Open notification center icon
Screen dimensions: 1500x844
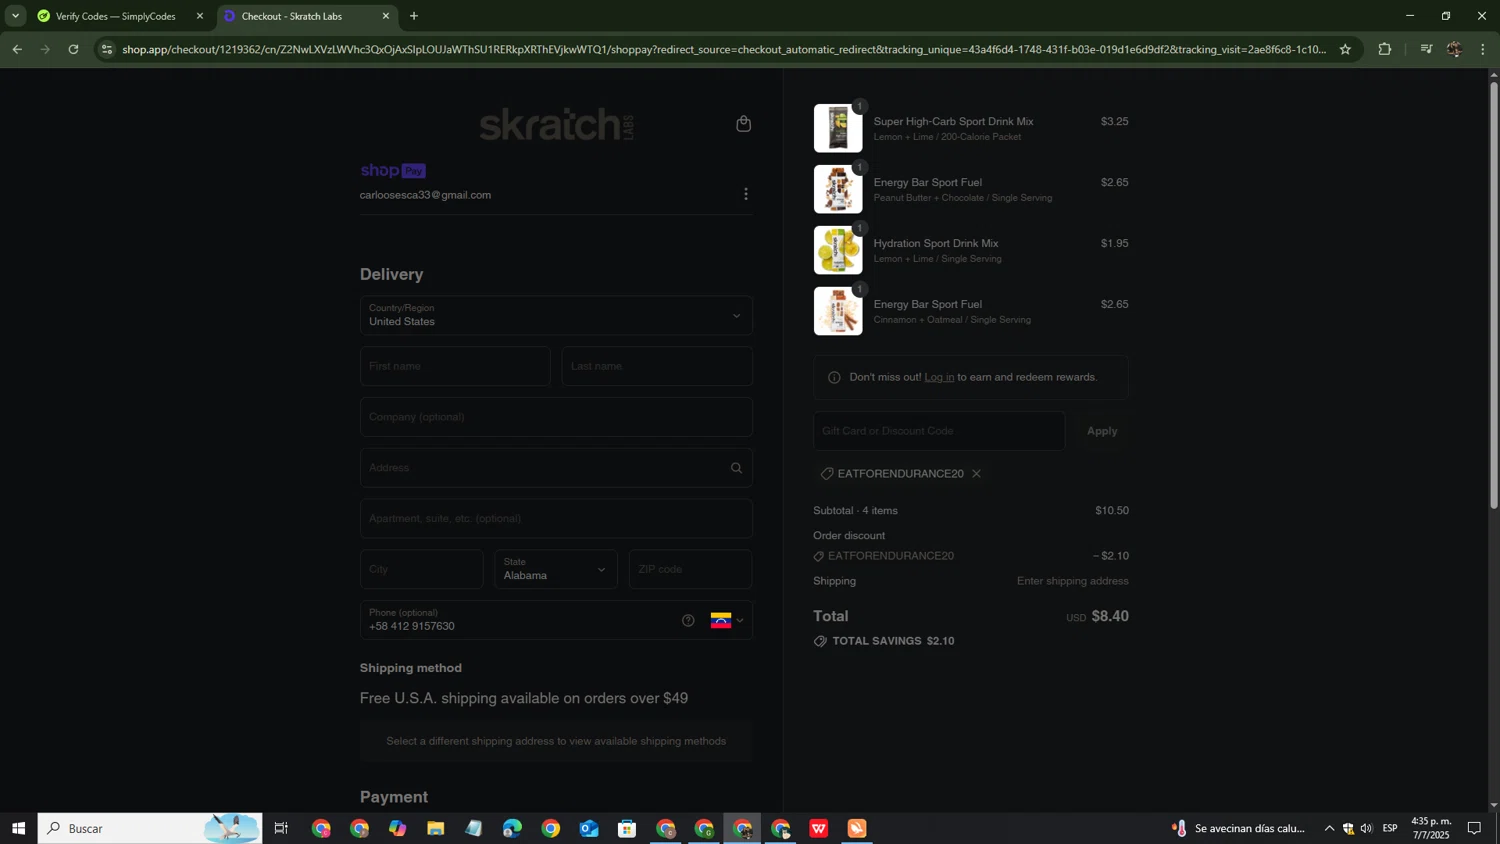pyautogui.click(x=1474, y=828)
